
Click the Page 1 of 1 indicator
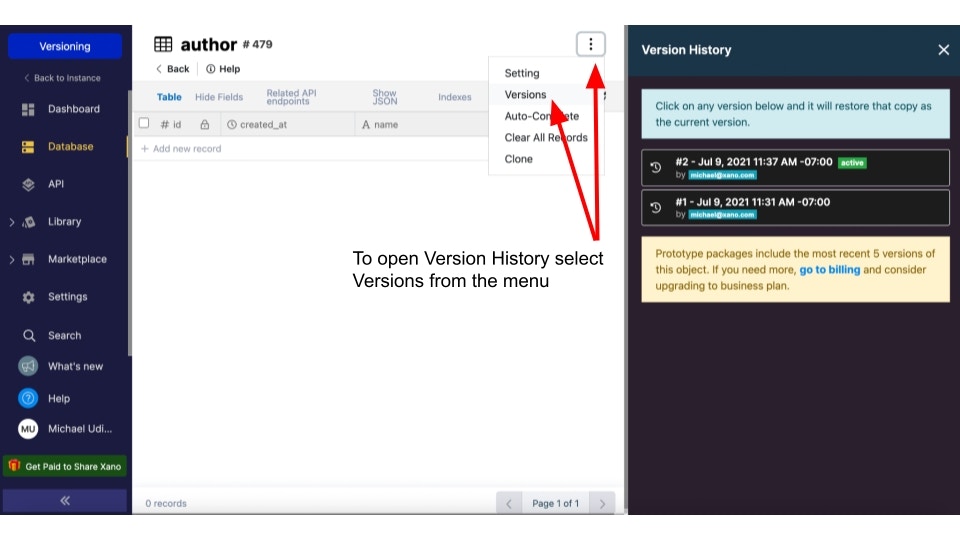point(555,503)
